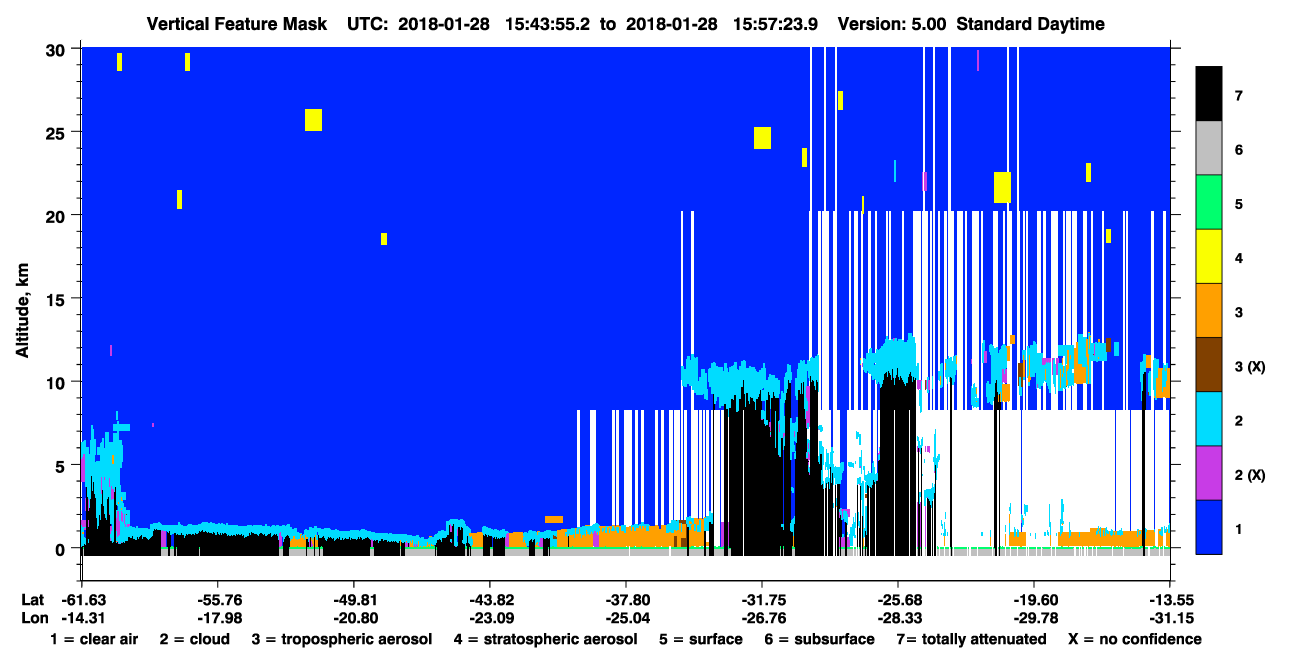Click the gray subsurface legend swatch

point(1209,149)
